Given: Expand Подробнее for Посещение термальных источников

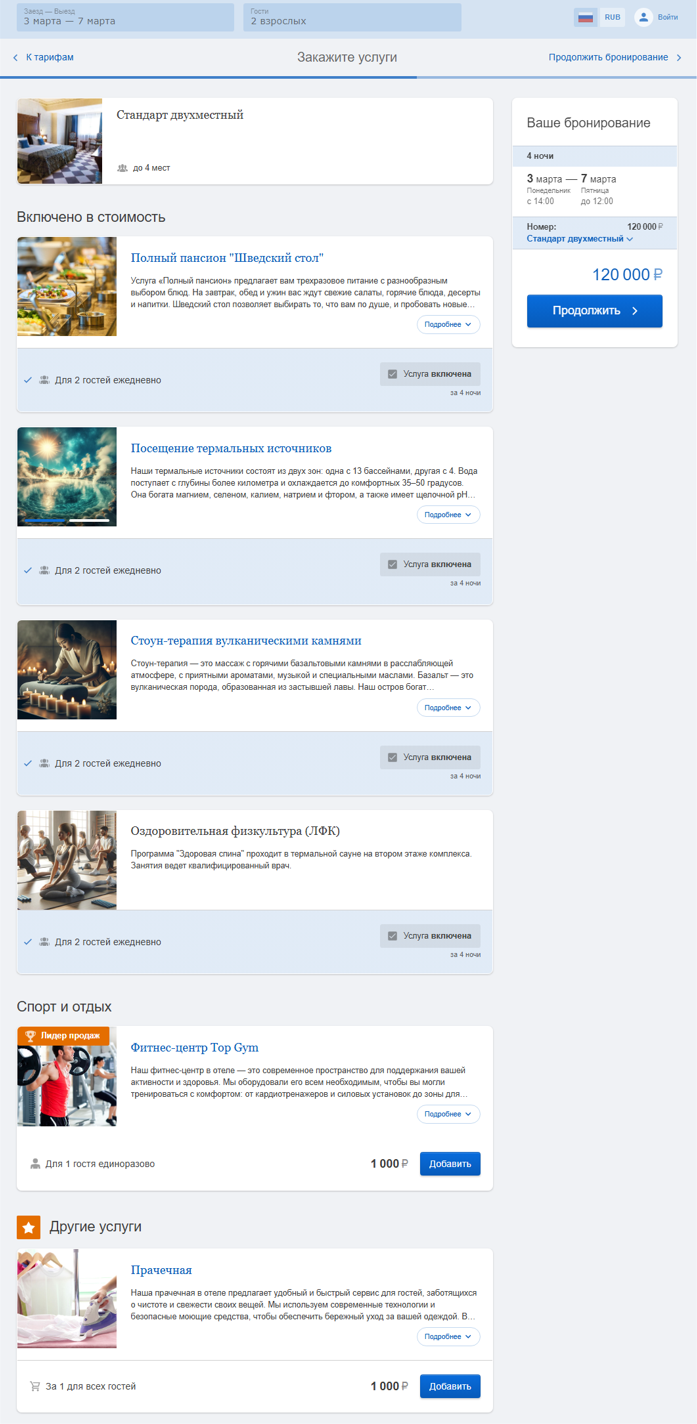Looking at the screenshot, I should coord(448,515).
